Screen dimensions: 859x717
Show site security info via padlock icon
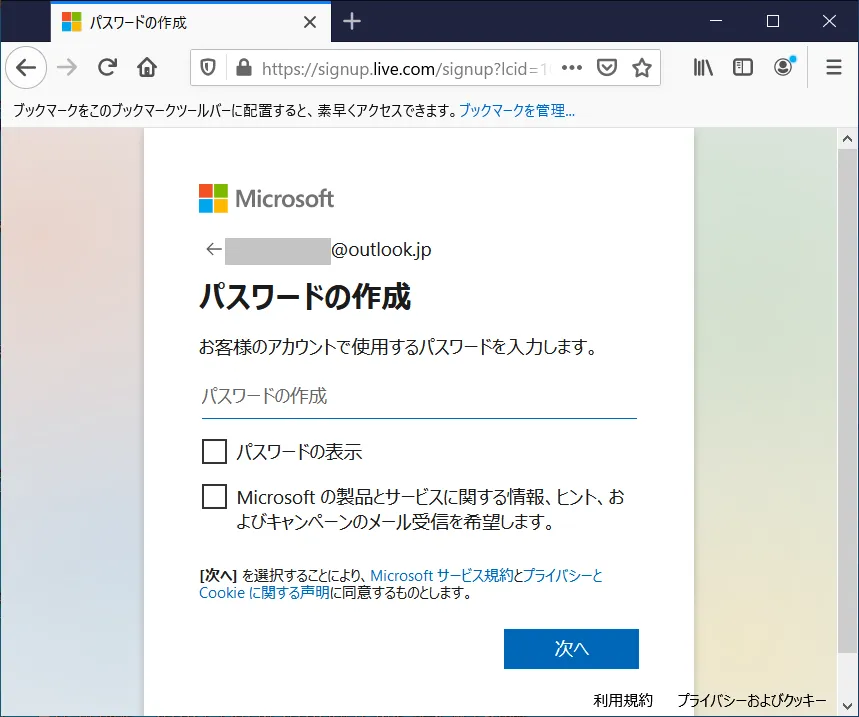(x=243, y=68)
